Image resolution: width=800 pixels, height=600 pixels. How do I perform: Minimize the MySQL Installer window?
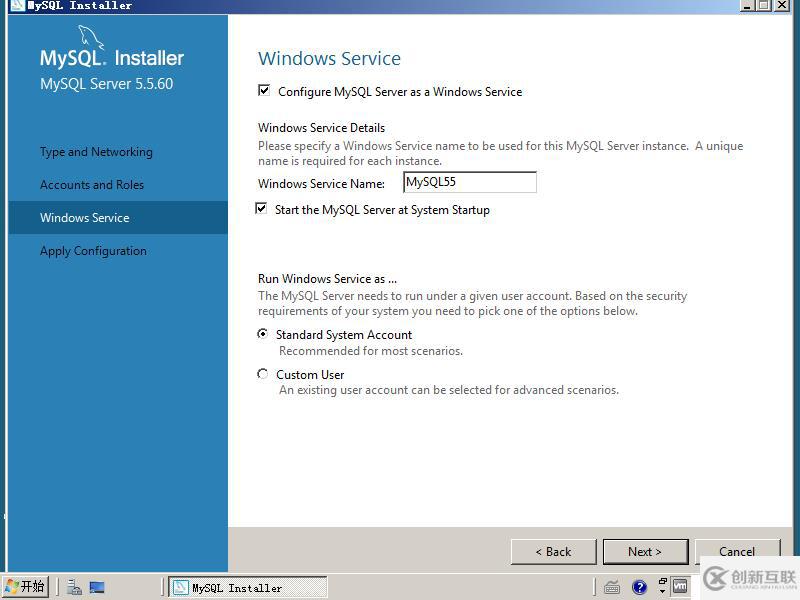pos(747,5)
